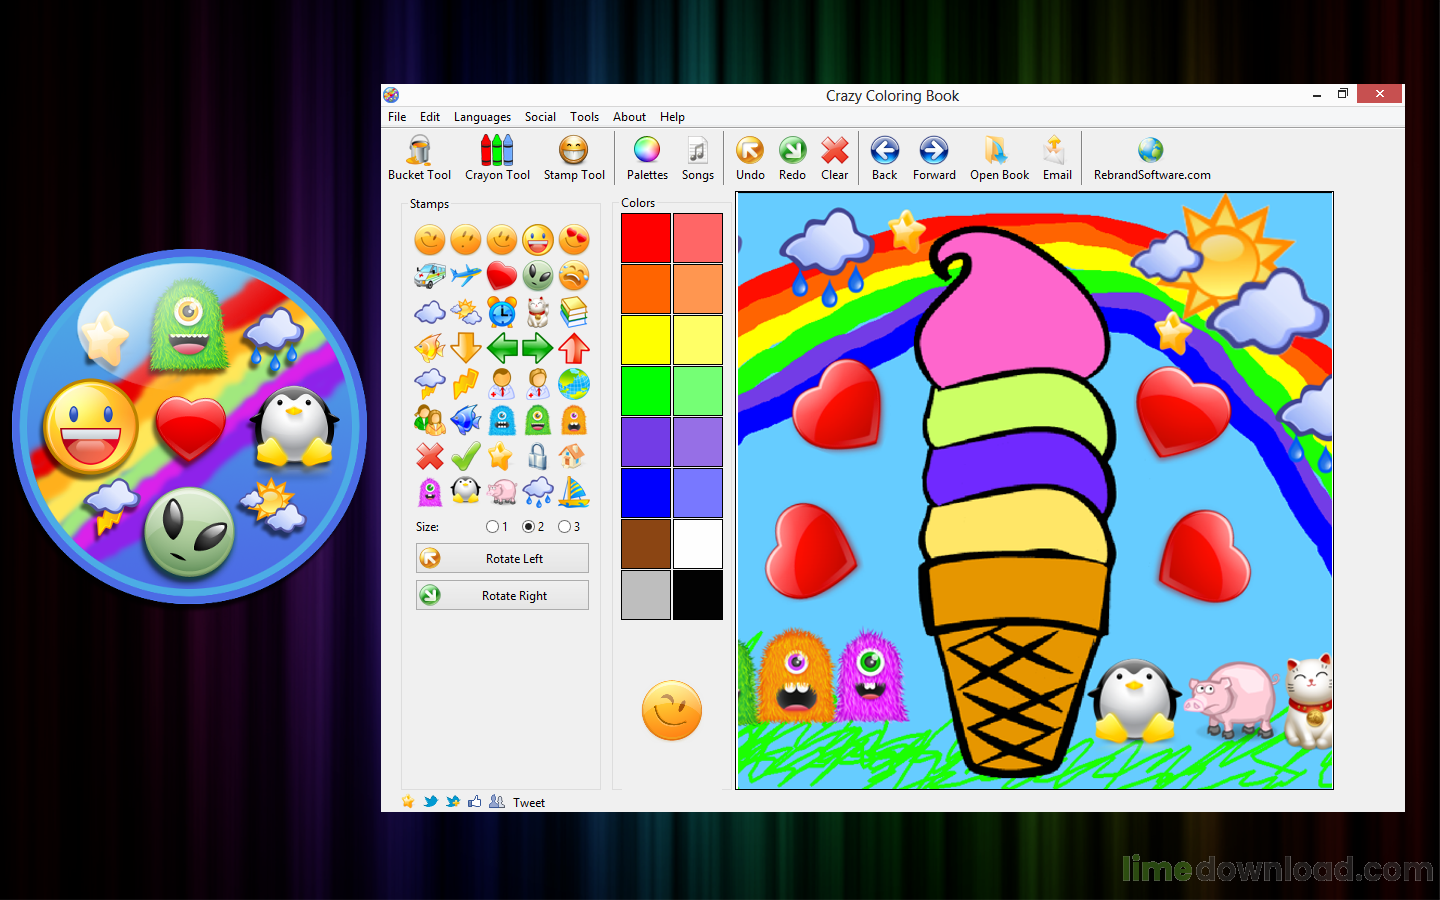Image resolution: width=1440 pixels, height=900 pixels.
Task: Set stamp size to 3
Action: pyautogui.click(x=564, y=527)
